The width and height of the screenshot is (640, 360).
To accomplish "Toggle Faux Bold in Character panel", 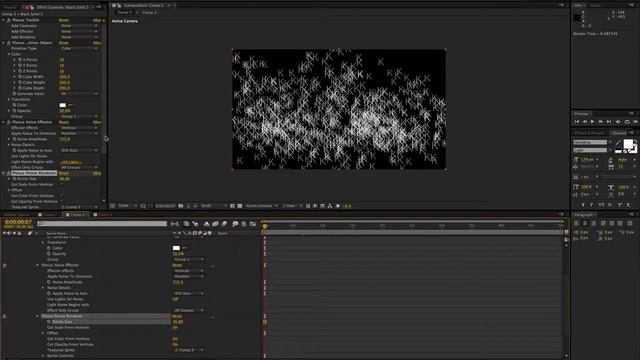I will tap(583, 205).
